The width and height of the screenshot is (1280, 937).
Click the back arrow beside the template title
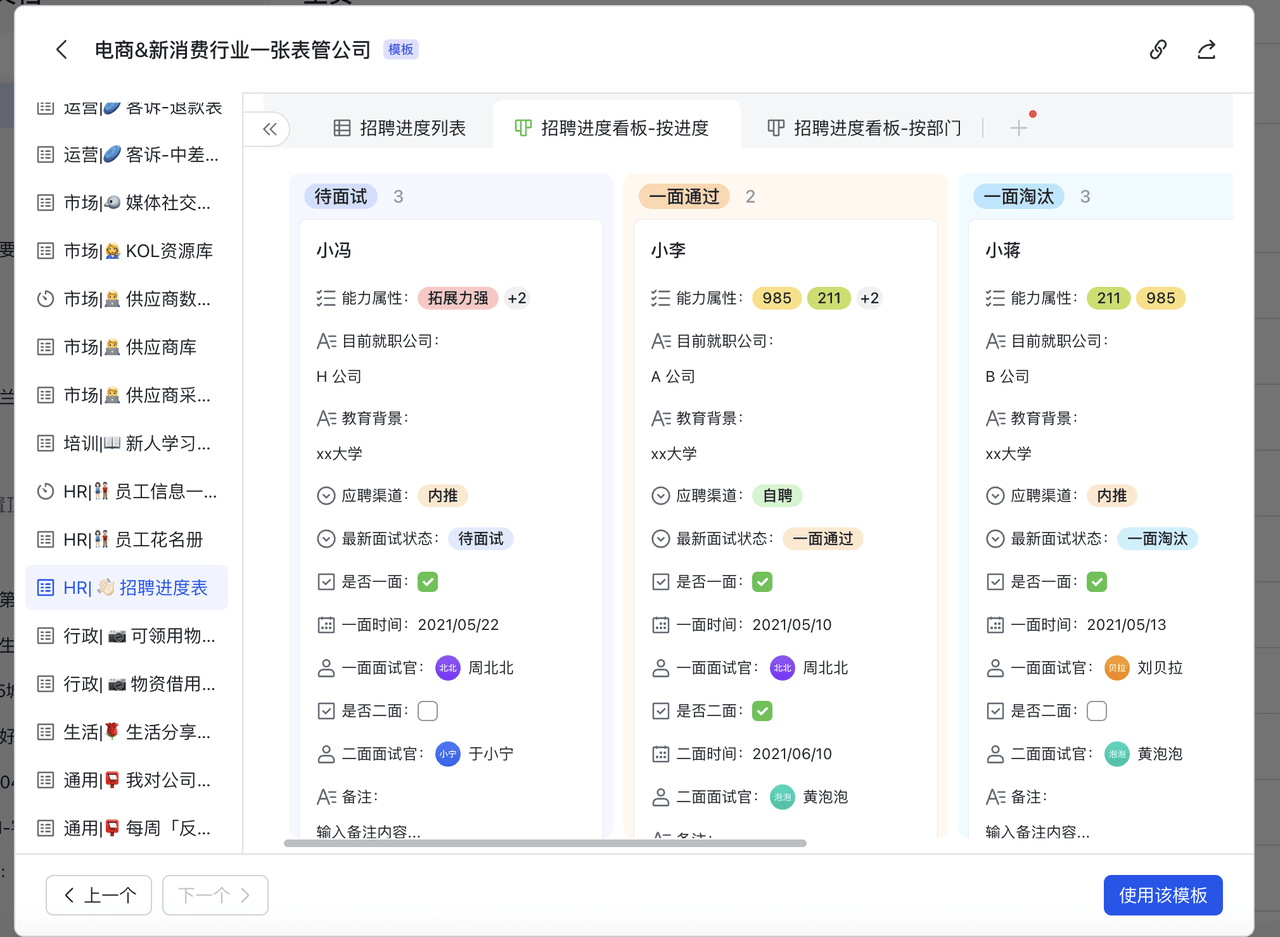coord(62,50)
